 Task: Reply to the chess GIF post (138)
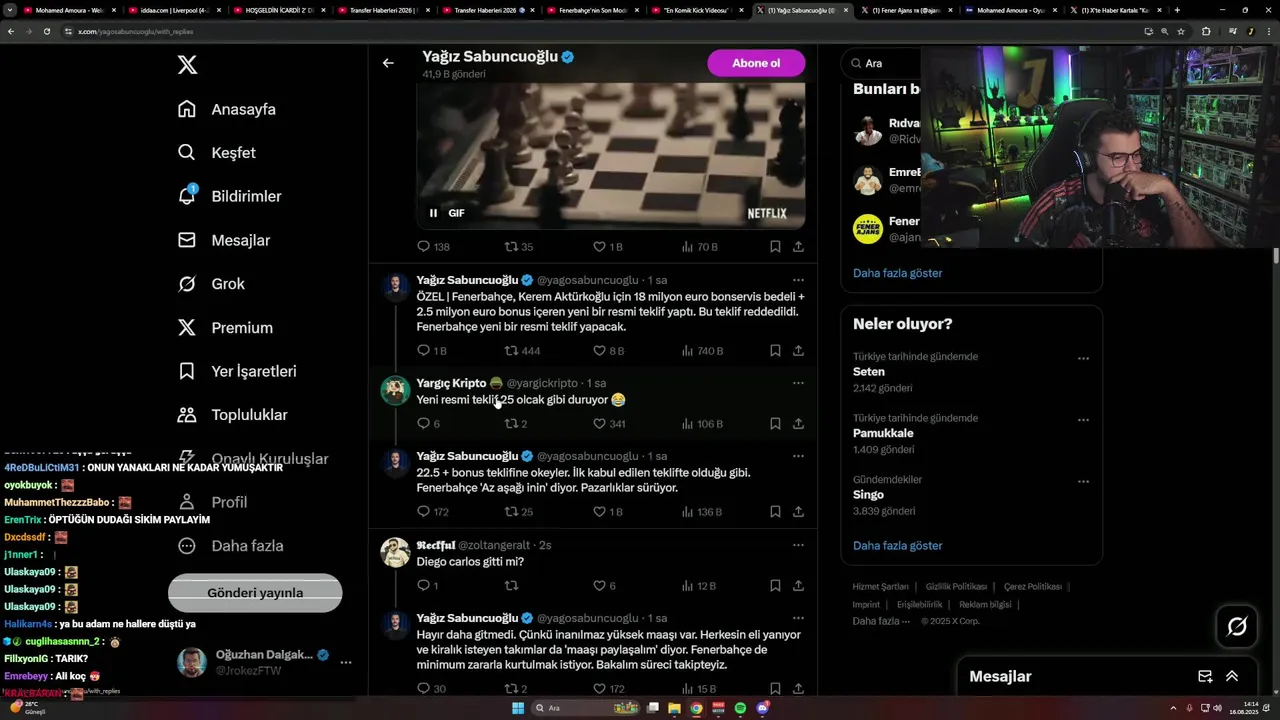433,246
